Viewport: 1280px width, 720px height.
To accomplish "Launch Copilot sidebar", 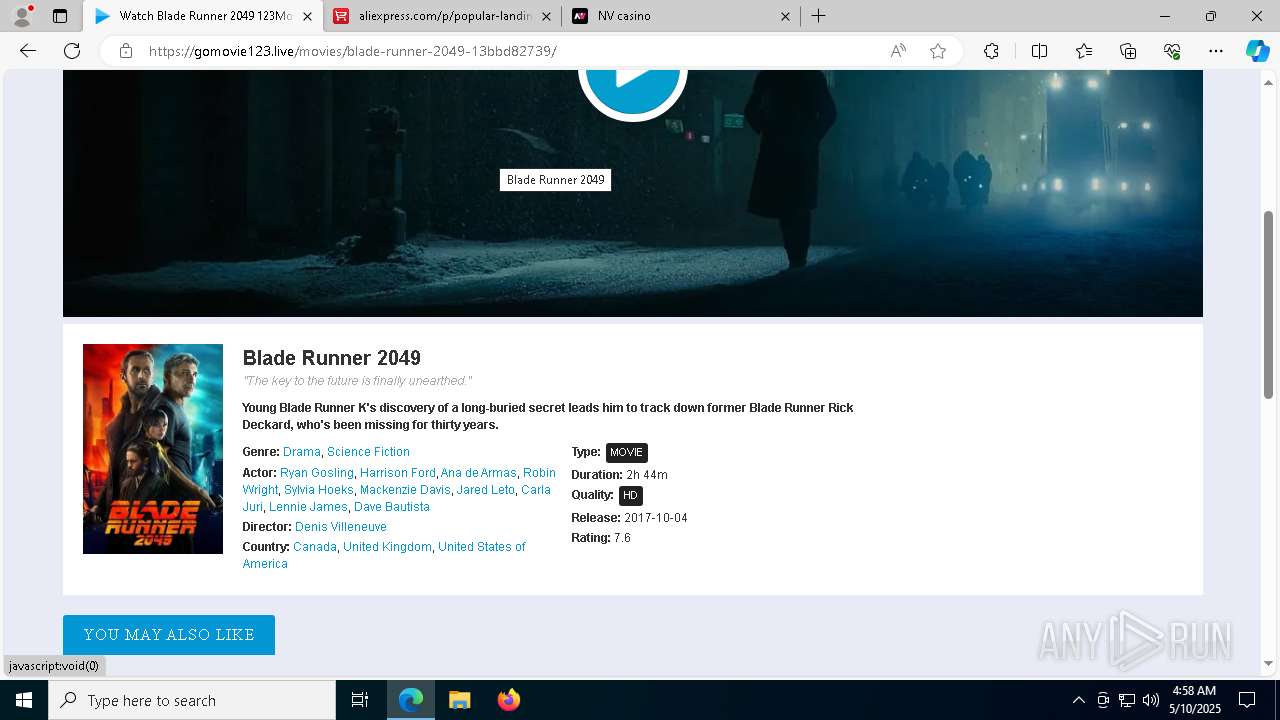I will [1257, 51].
